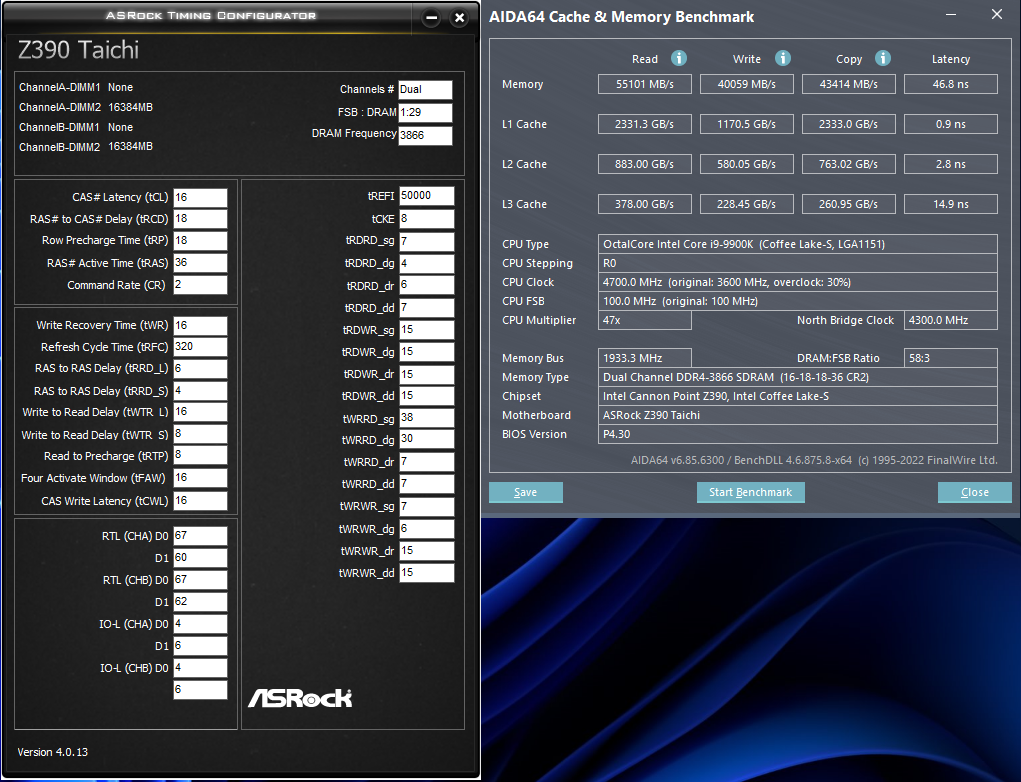Select the tRDRD_dg value field
The width and height of the screenshot is (1021, 782).
427,264
